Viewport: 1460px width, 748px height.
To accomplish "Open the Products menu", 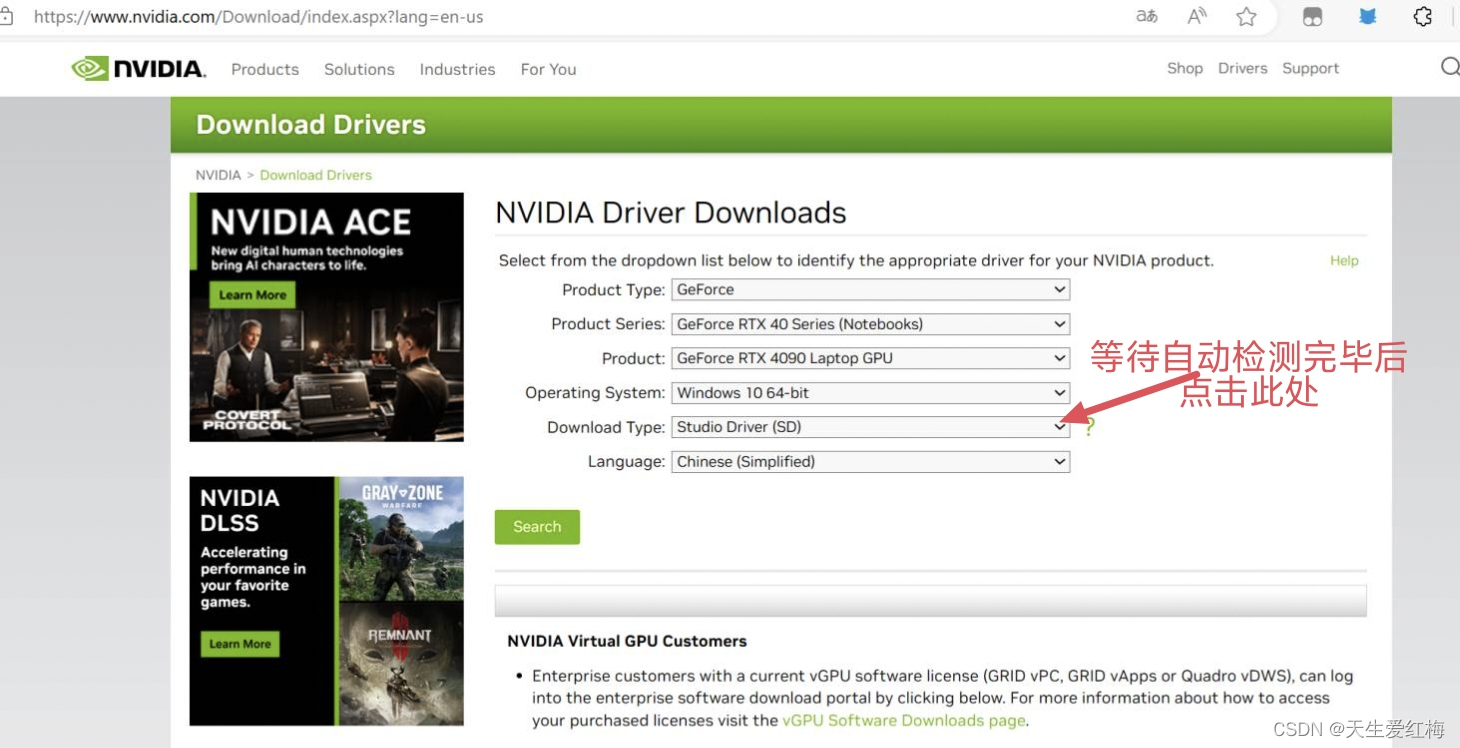I will [x=265, y=69].
